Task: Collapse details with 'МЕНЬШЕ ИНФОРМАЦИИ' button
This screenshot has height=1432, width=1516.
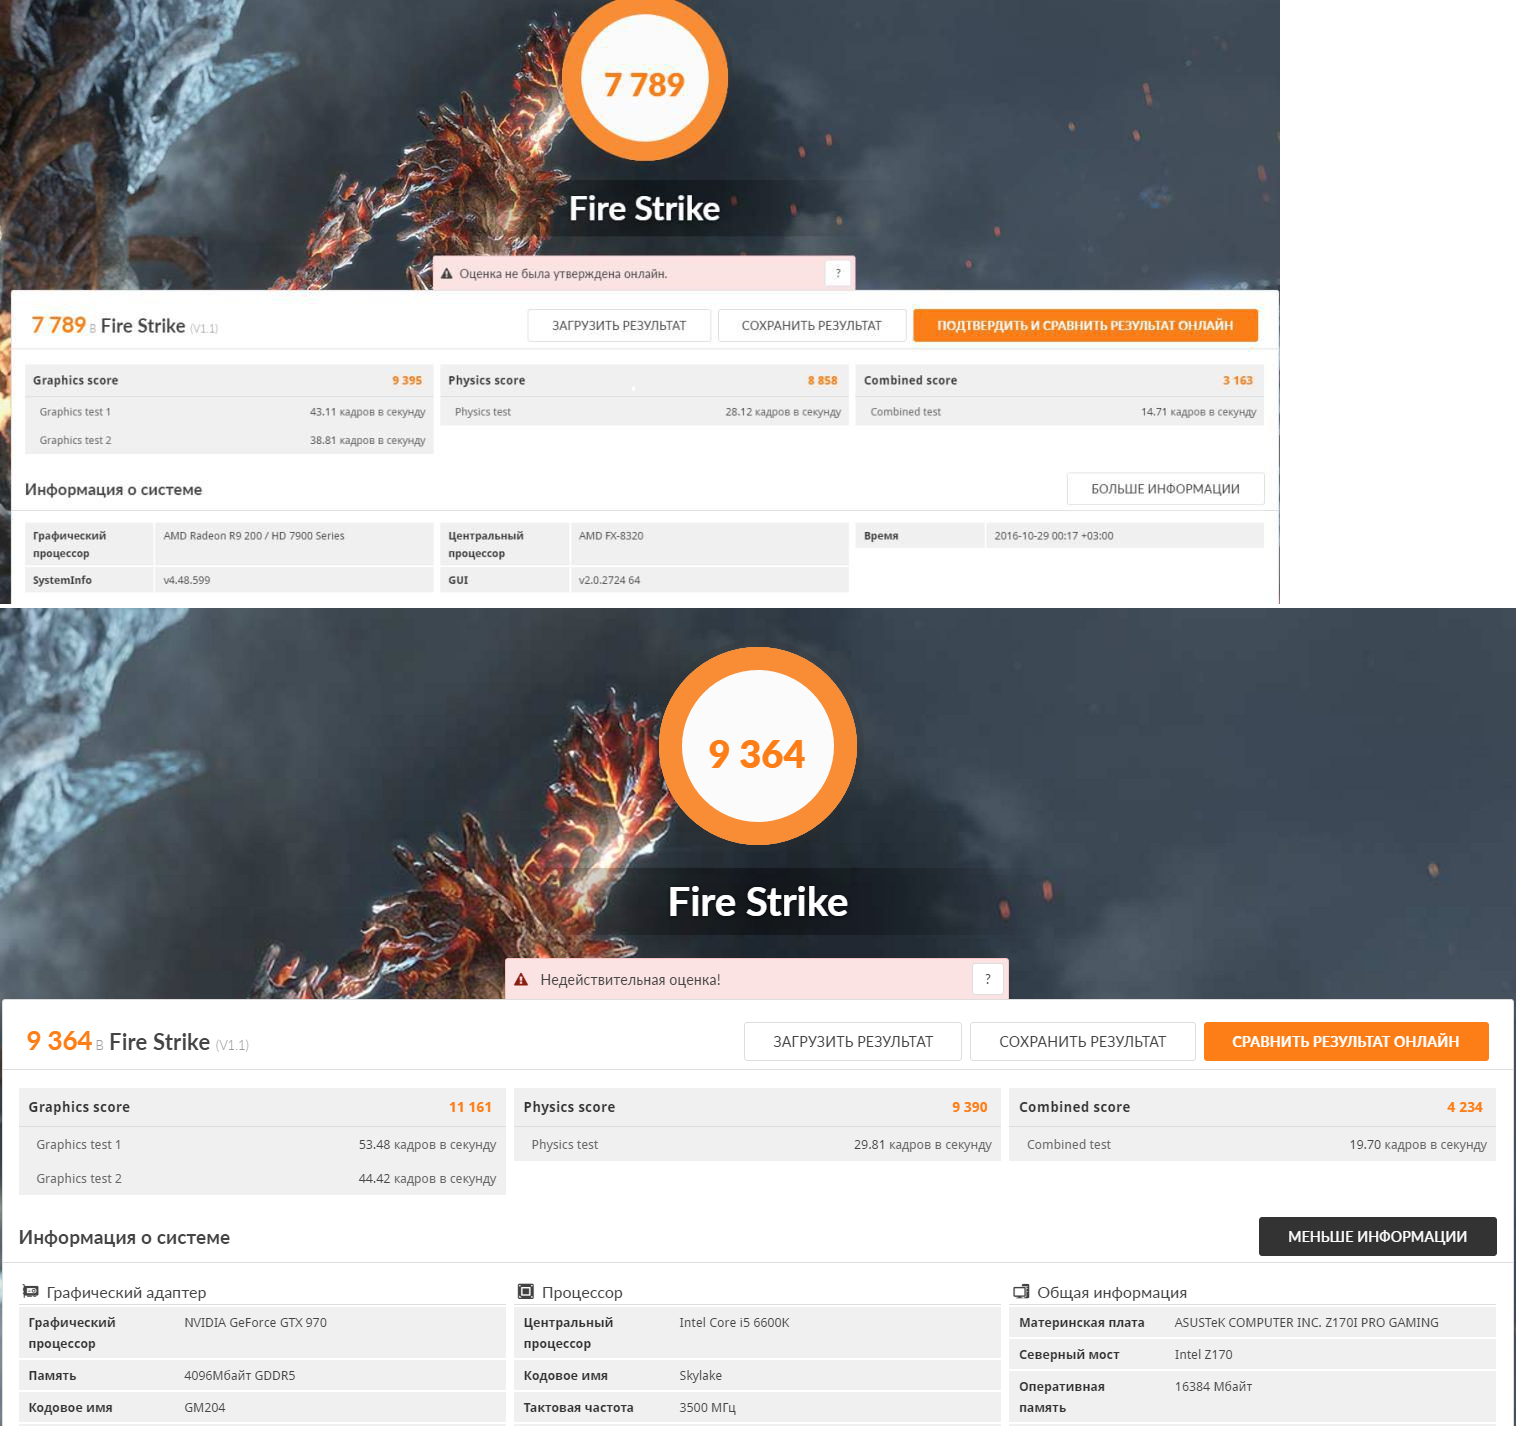Action: tap(1377, 1236)
